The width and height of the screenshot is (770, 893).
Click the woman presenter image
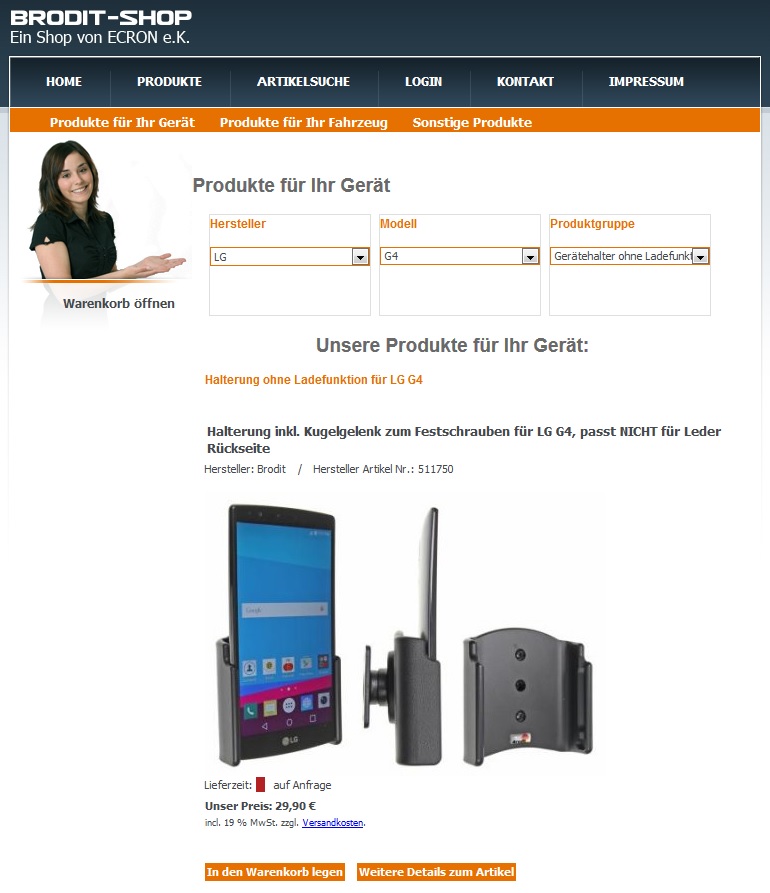click(x=105, y=211)
